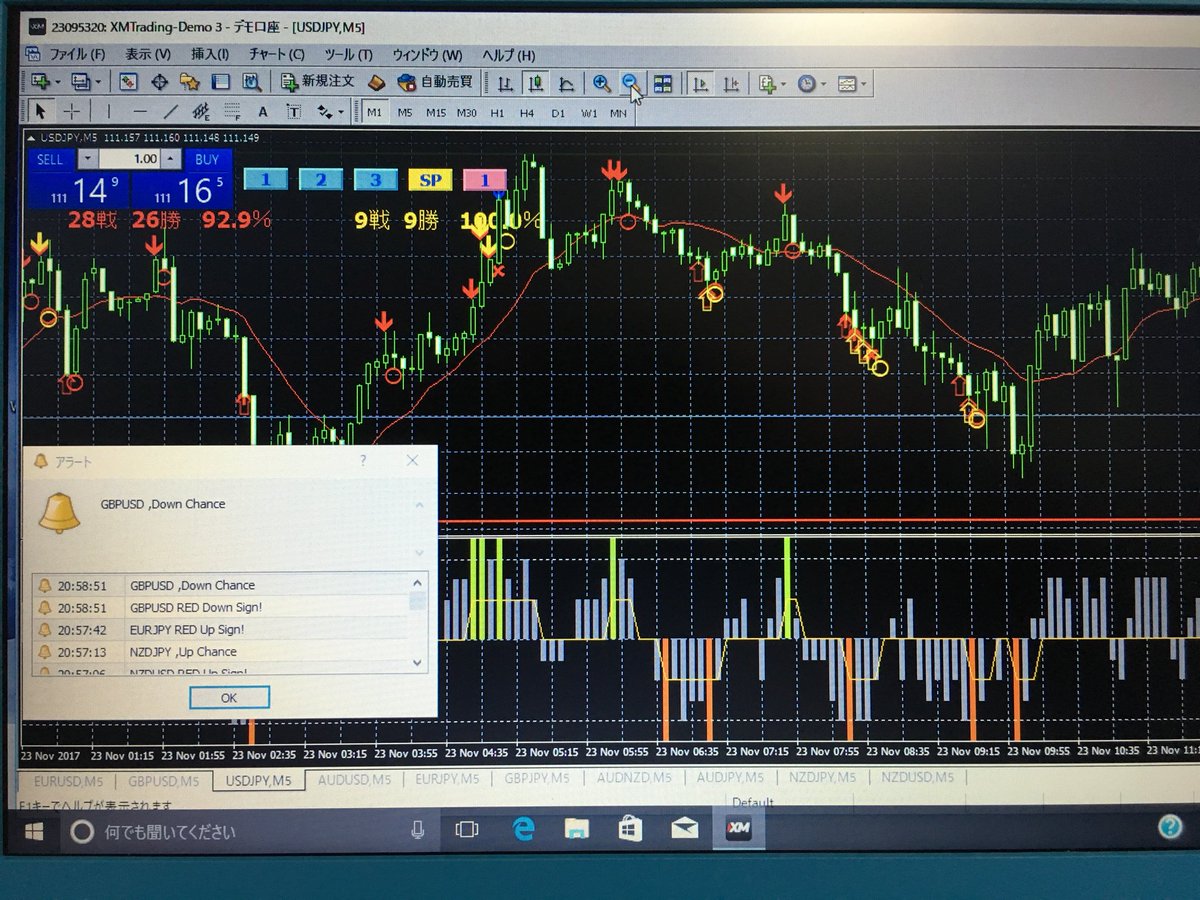Increase trade volume with up arrow
The image size is (1200, 900).
(x=173, y=159)
